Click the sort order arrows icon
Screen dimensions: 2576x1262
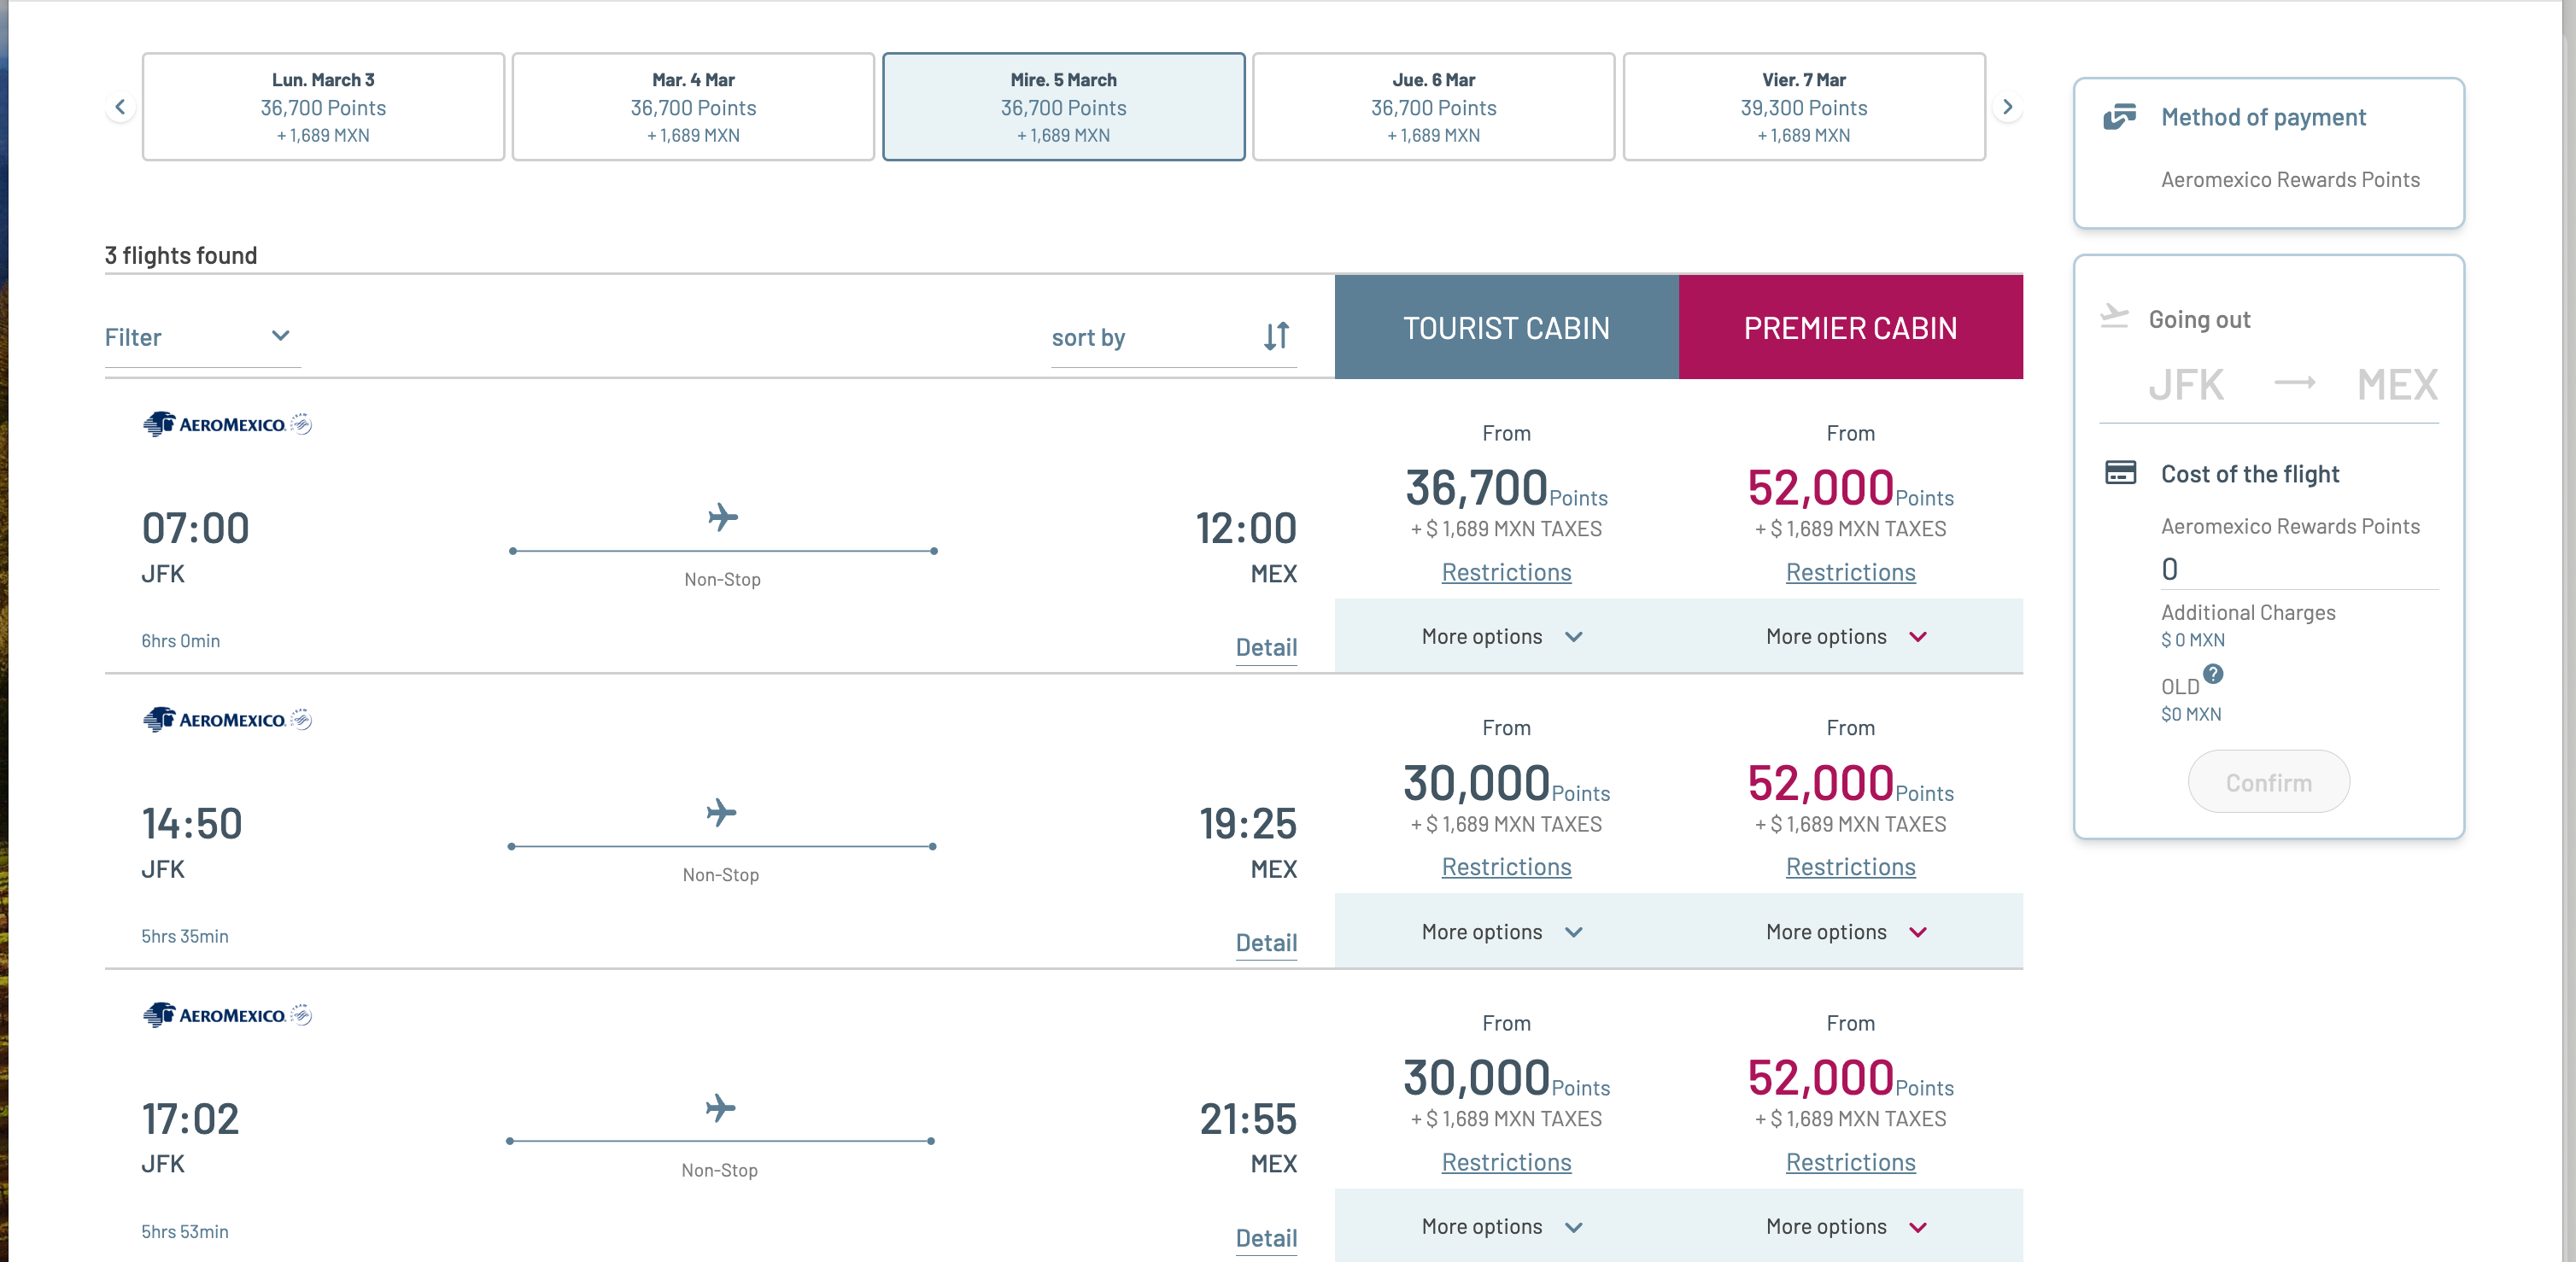pyautogui.click(x=1276, y=336)
